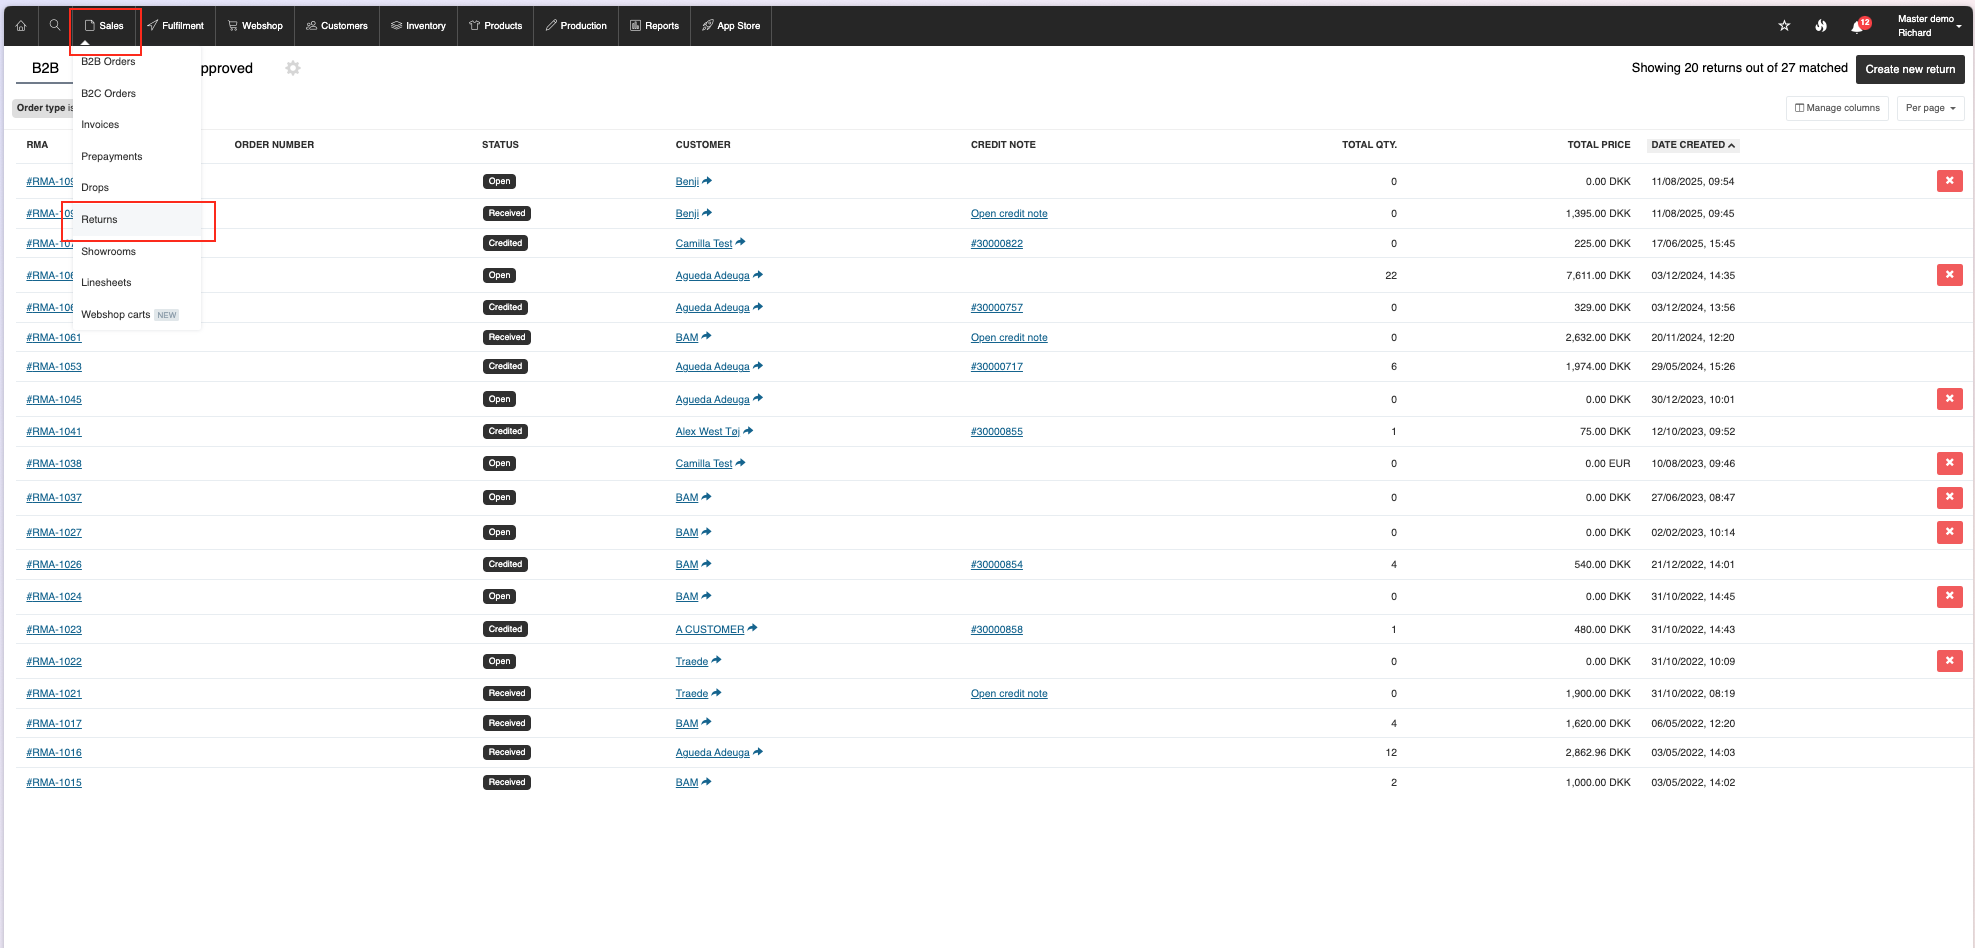Choose Linesheets in Sales dropdown
This screenshot has width=1975, height=948.
point(106,283)
